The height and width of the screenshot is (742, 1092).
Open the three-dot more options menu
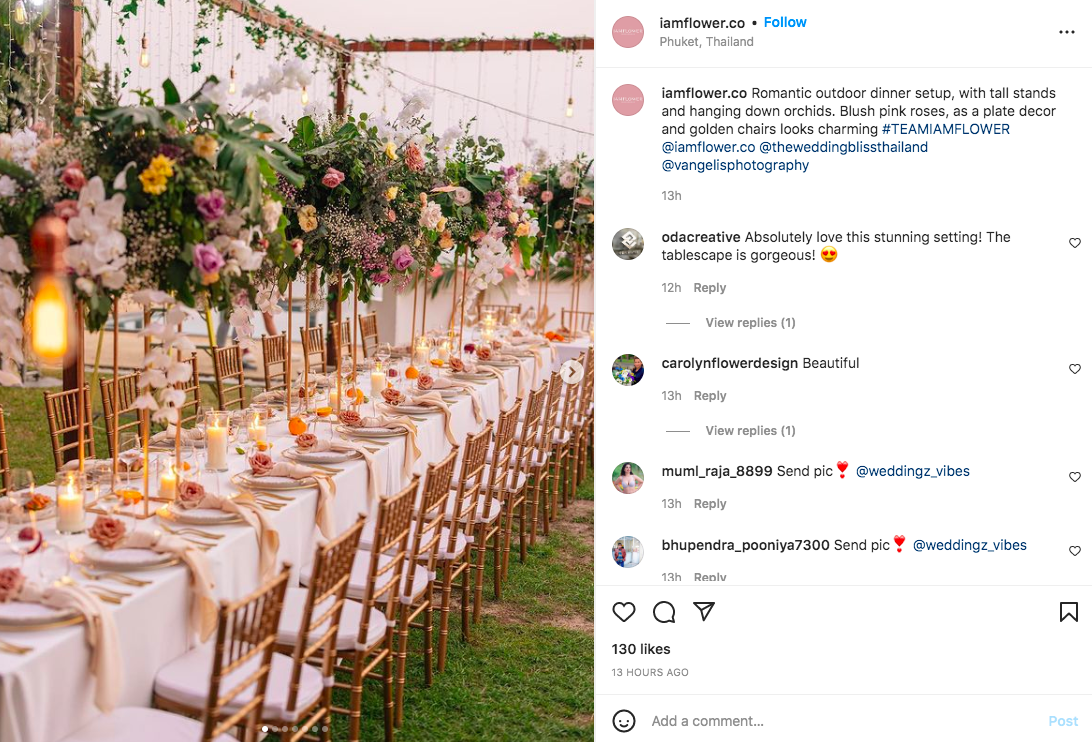click(x=1066, y=32)
